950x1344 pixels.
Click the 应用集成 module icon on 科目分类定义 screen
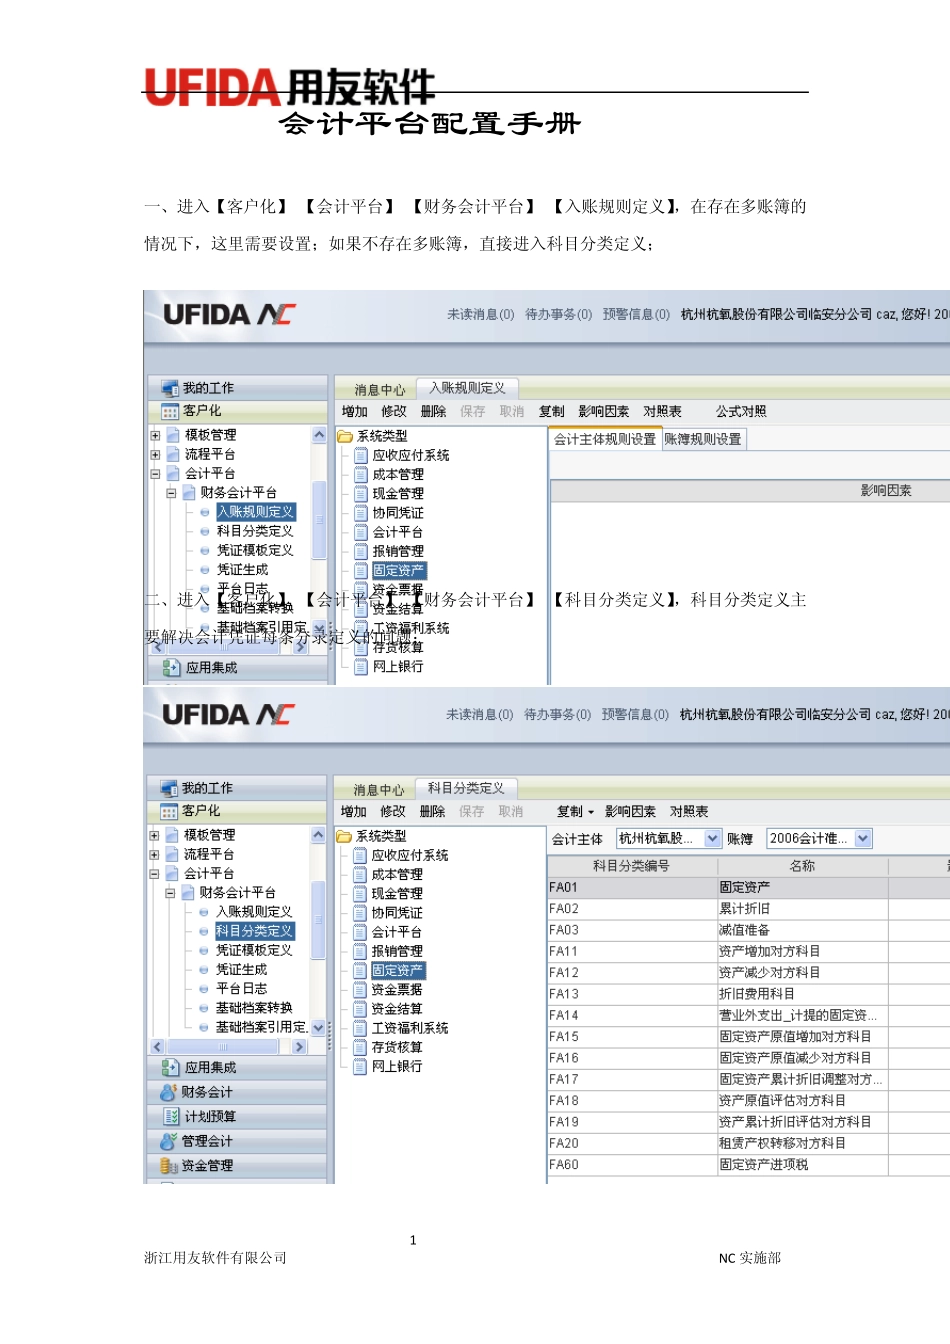[x=170, y=1068]
